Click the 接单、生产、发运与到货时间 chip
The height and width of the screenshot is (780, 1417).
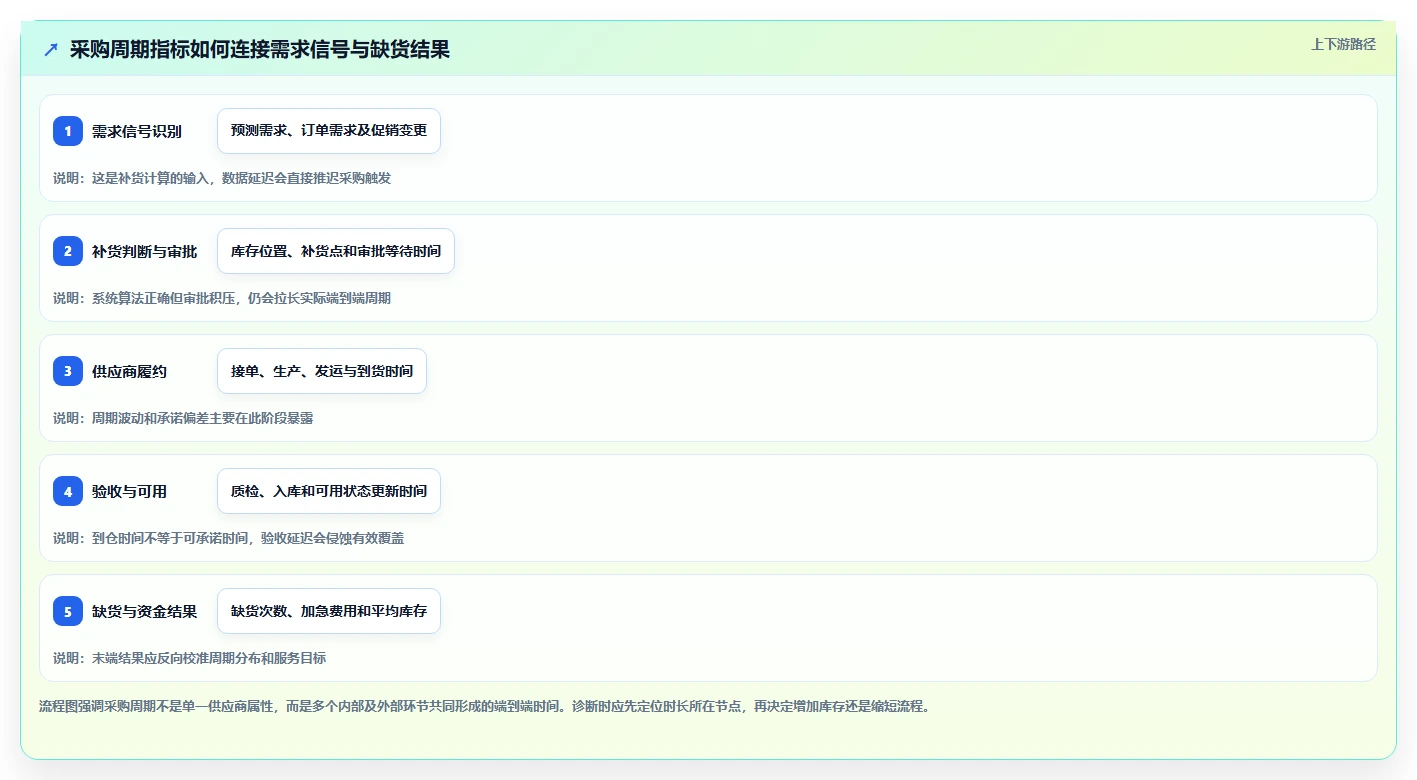pyautogui.click(x=322, y=371)
